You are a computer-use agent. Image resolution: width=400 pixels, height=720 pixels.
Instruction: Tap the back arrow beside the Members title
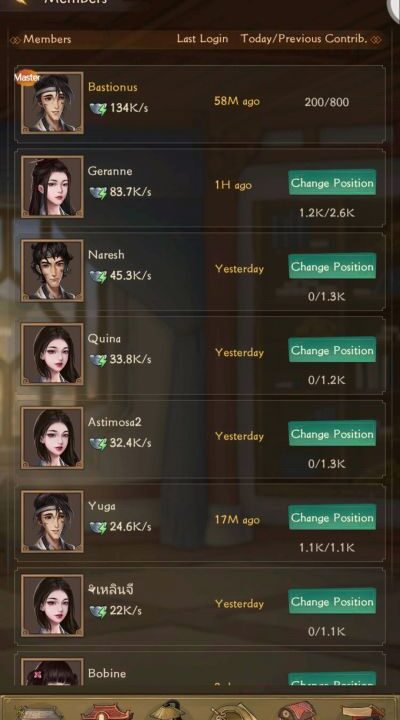point(21,2)
